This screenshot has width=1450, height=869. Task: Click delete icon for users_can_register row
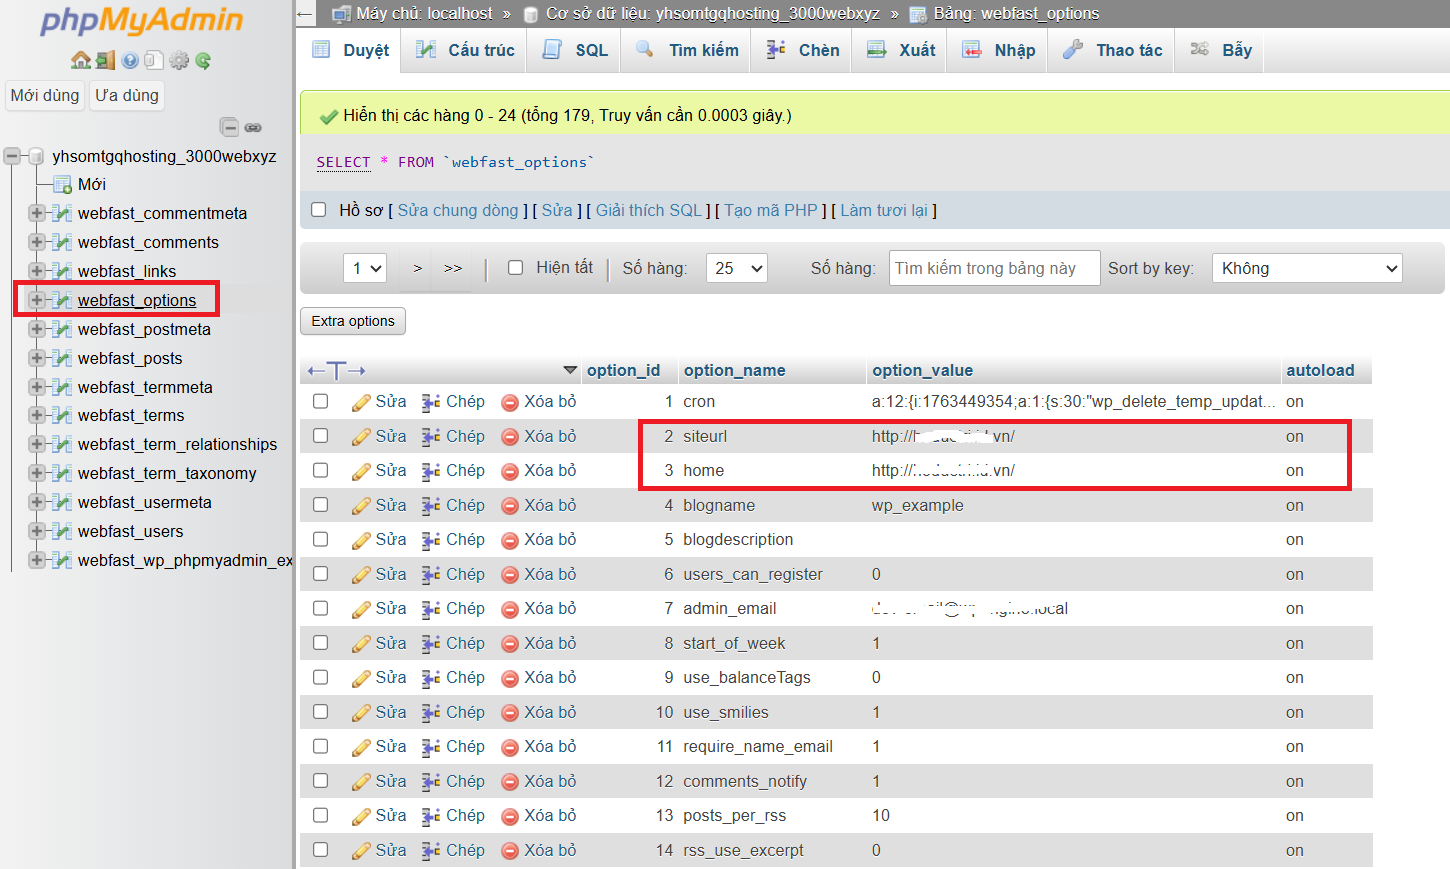510,575
